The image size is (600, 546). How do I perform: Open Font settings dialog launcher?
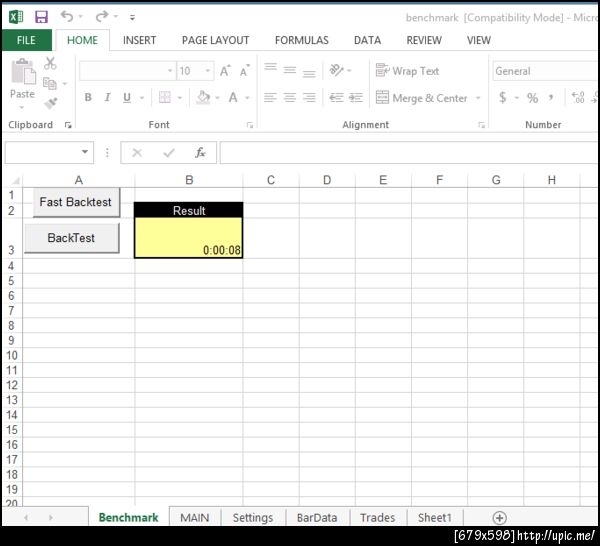point(250,125)
